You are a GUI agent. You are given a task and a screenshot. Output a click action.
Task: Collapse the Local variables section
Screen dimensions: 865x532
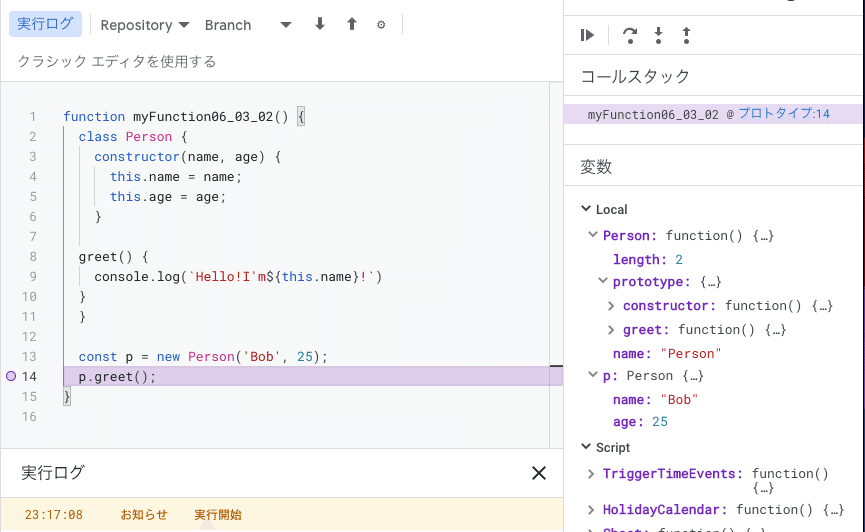[x=586, y=209]
